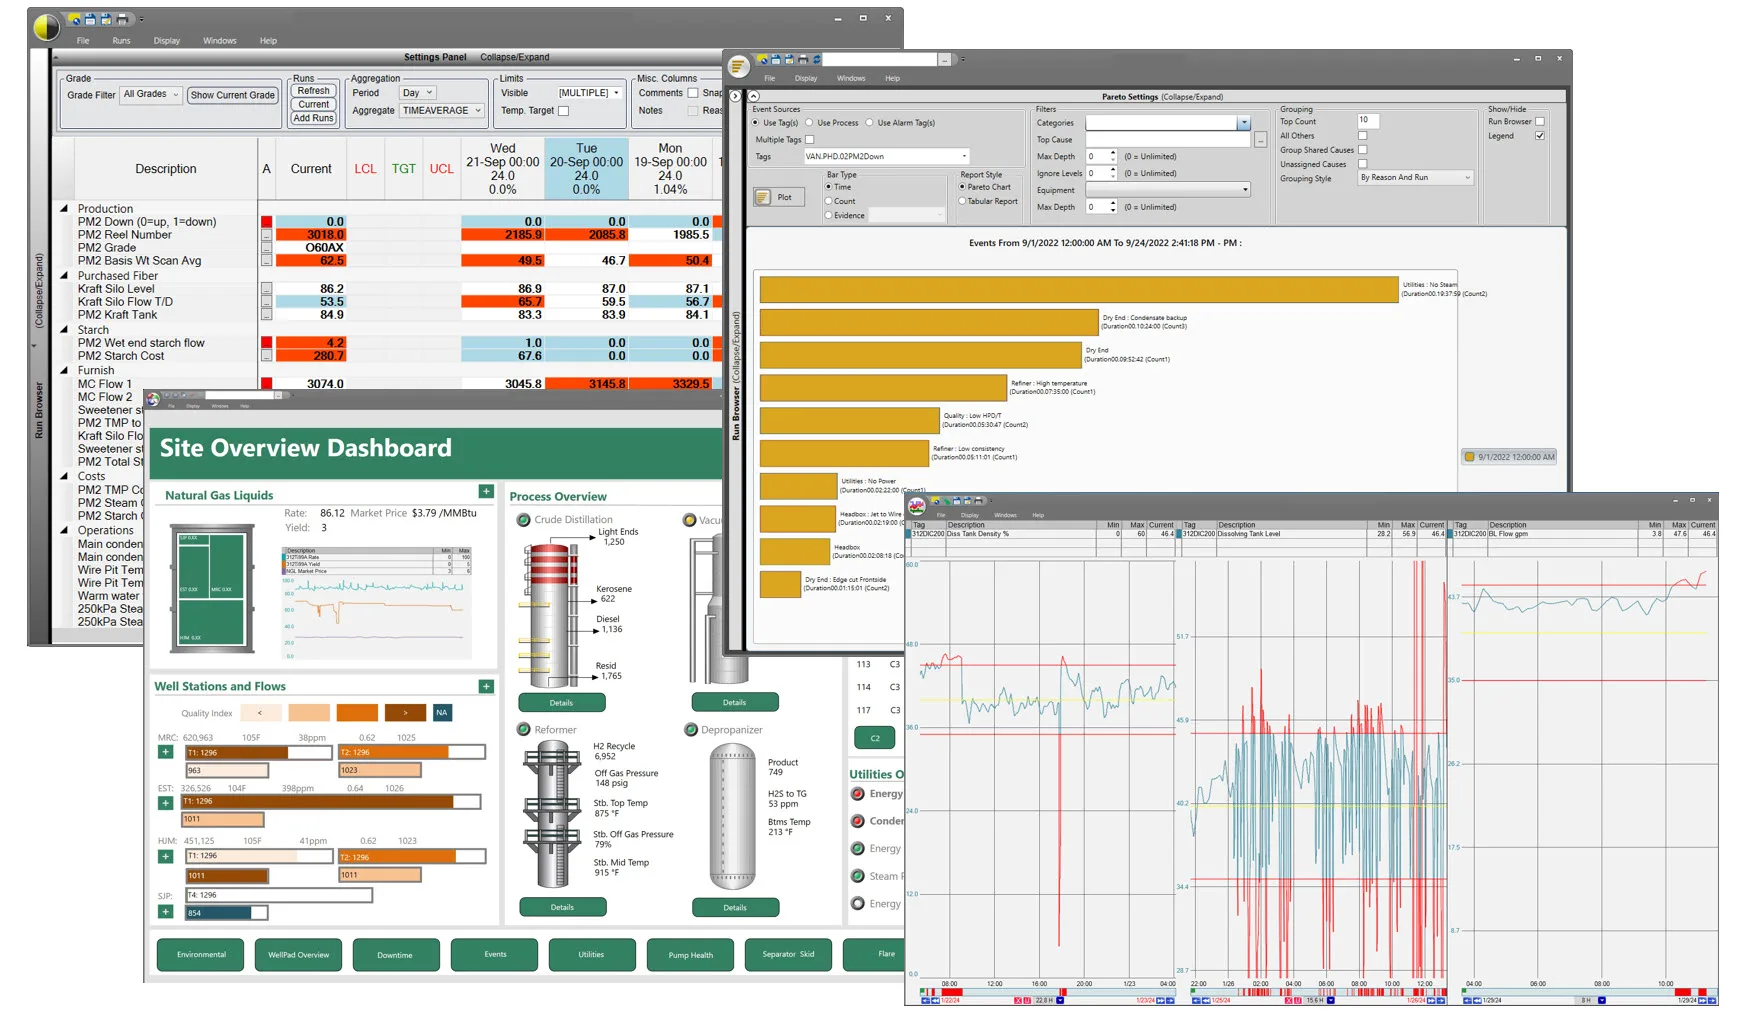Click plus icon beside Well Stations and Flows

486,687
